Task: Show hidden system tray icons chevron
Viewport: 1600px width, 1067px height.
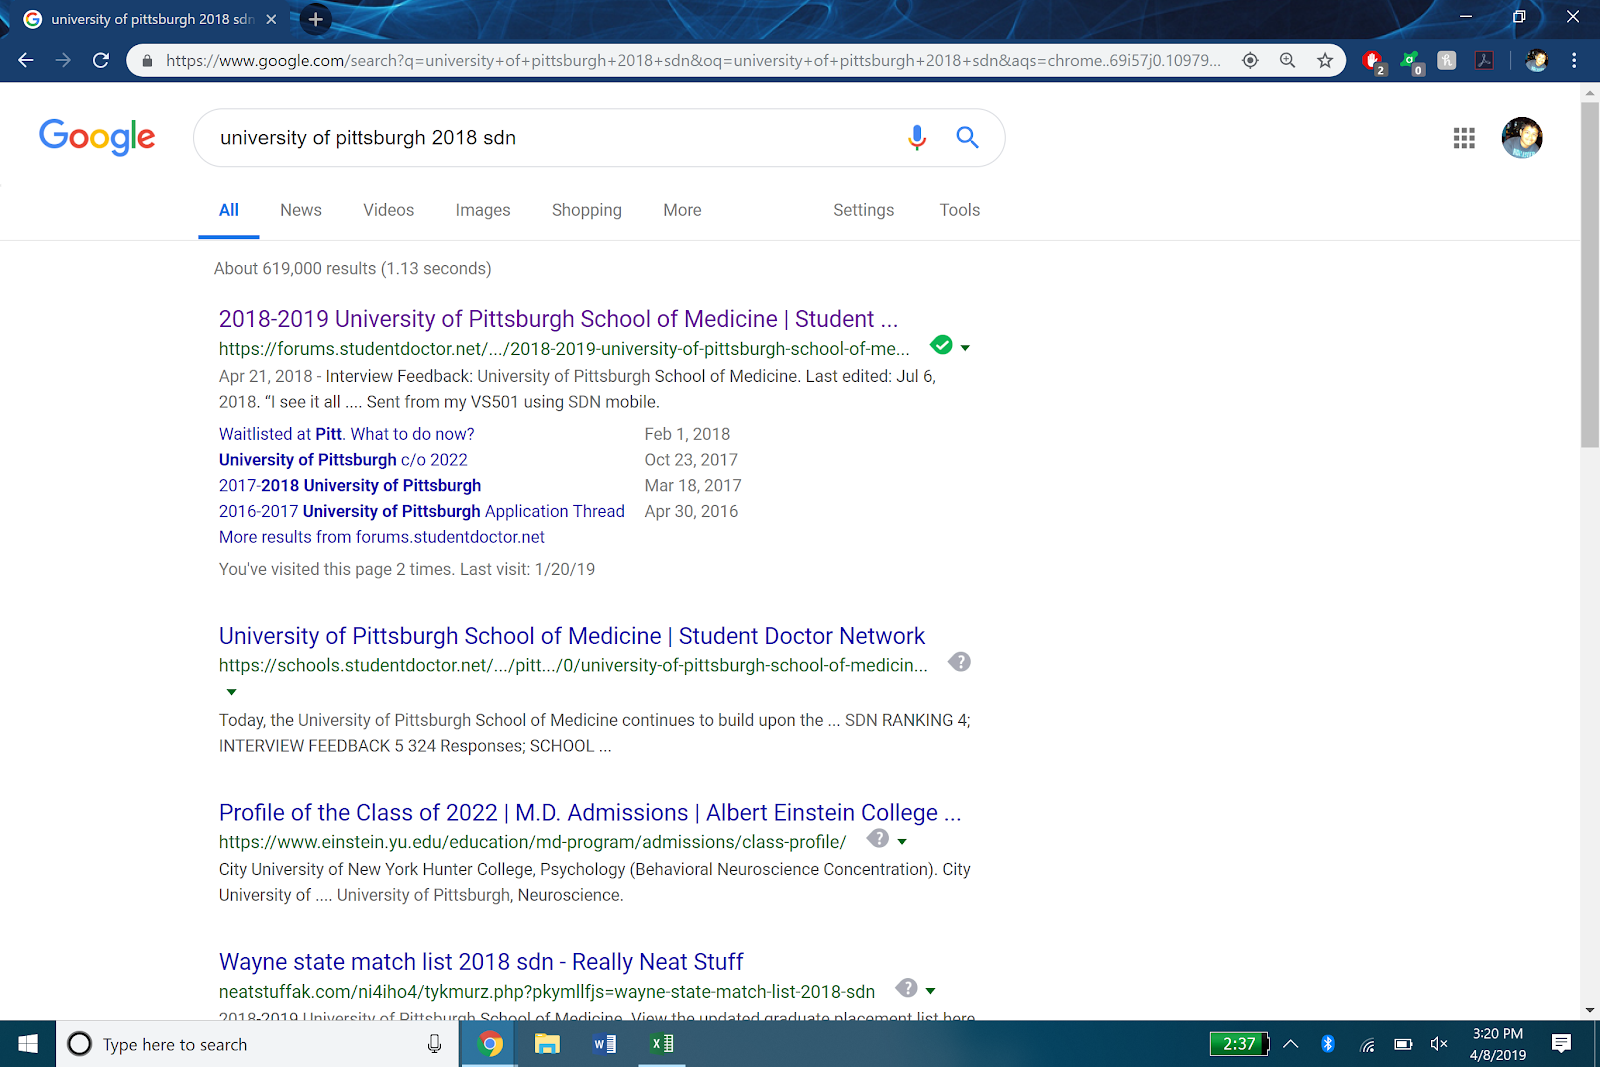Action: click(x=1291, y=1044)
